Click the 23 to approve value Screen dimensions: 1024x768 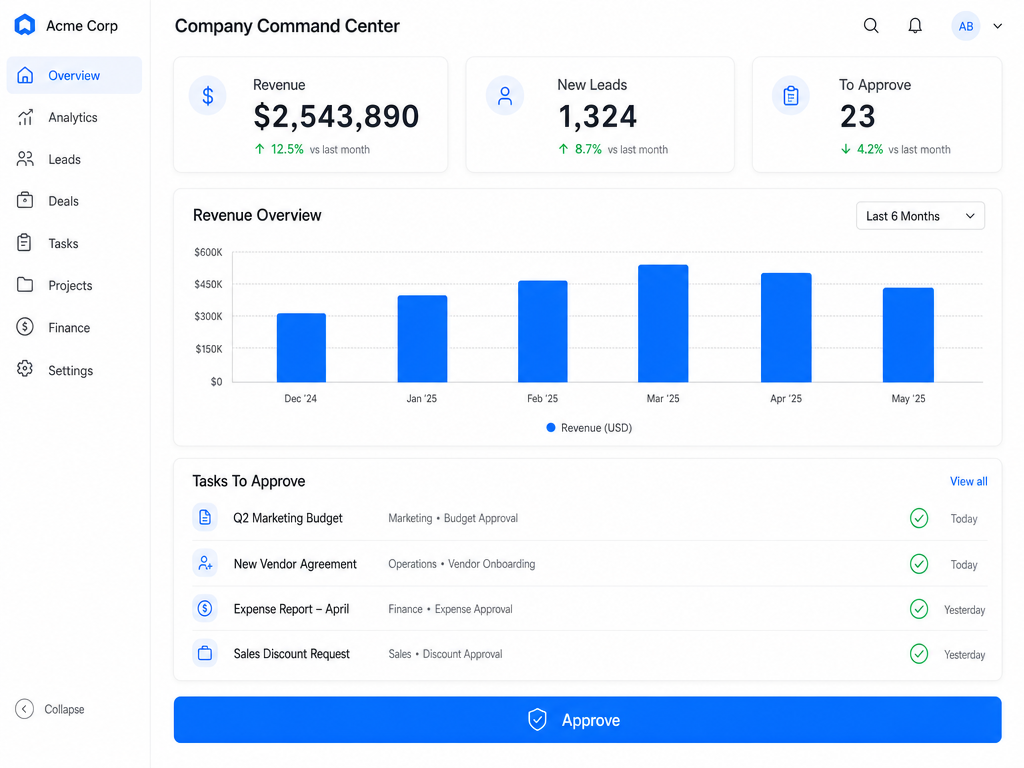tap(857, 117)
